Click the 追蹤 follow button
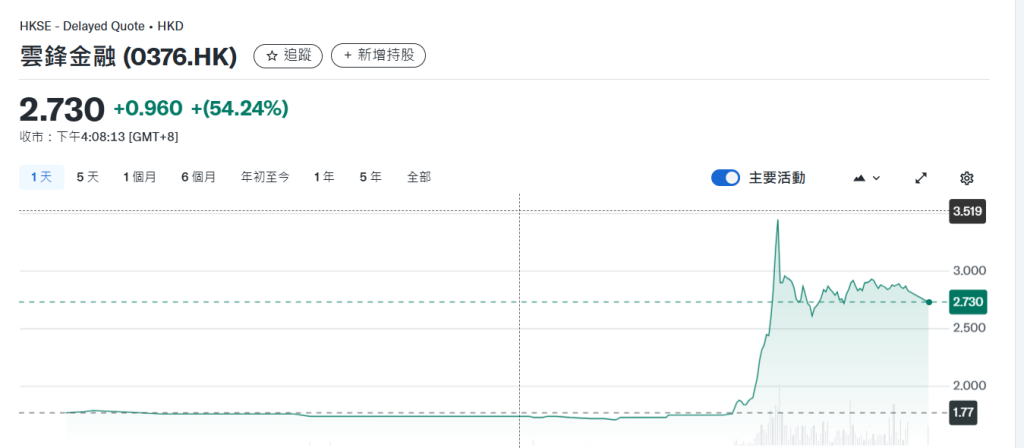The height and width of the screenshot is (448, 1024). click(x=288, y=56)
